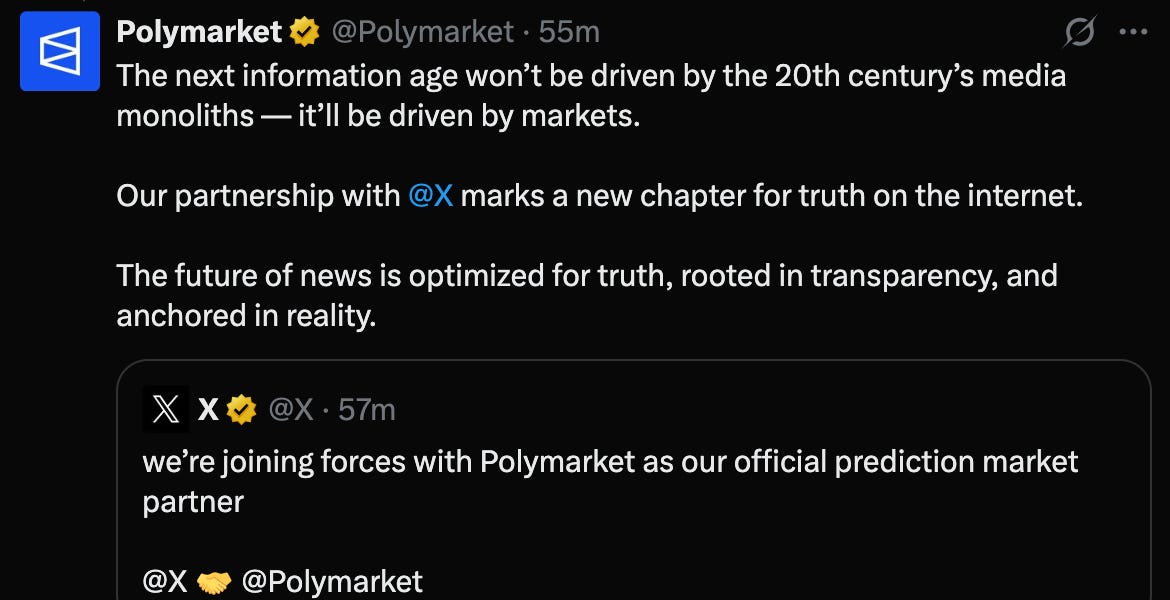Click the X logo avatar in quoted post
1170x600 pixels.
[166, 409]
